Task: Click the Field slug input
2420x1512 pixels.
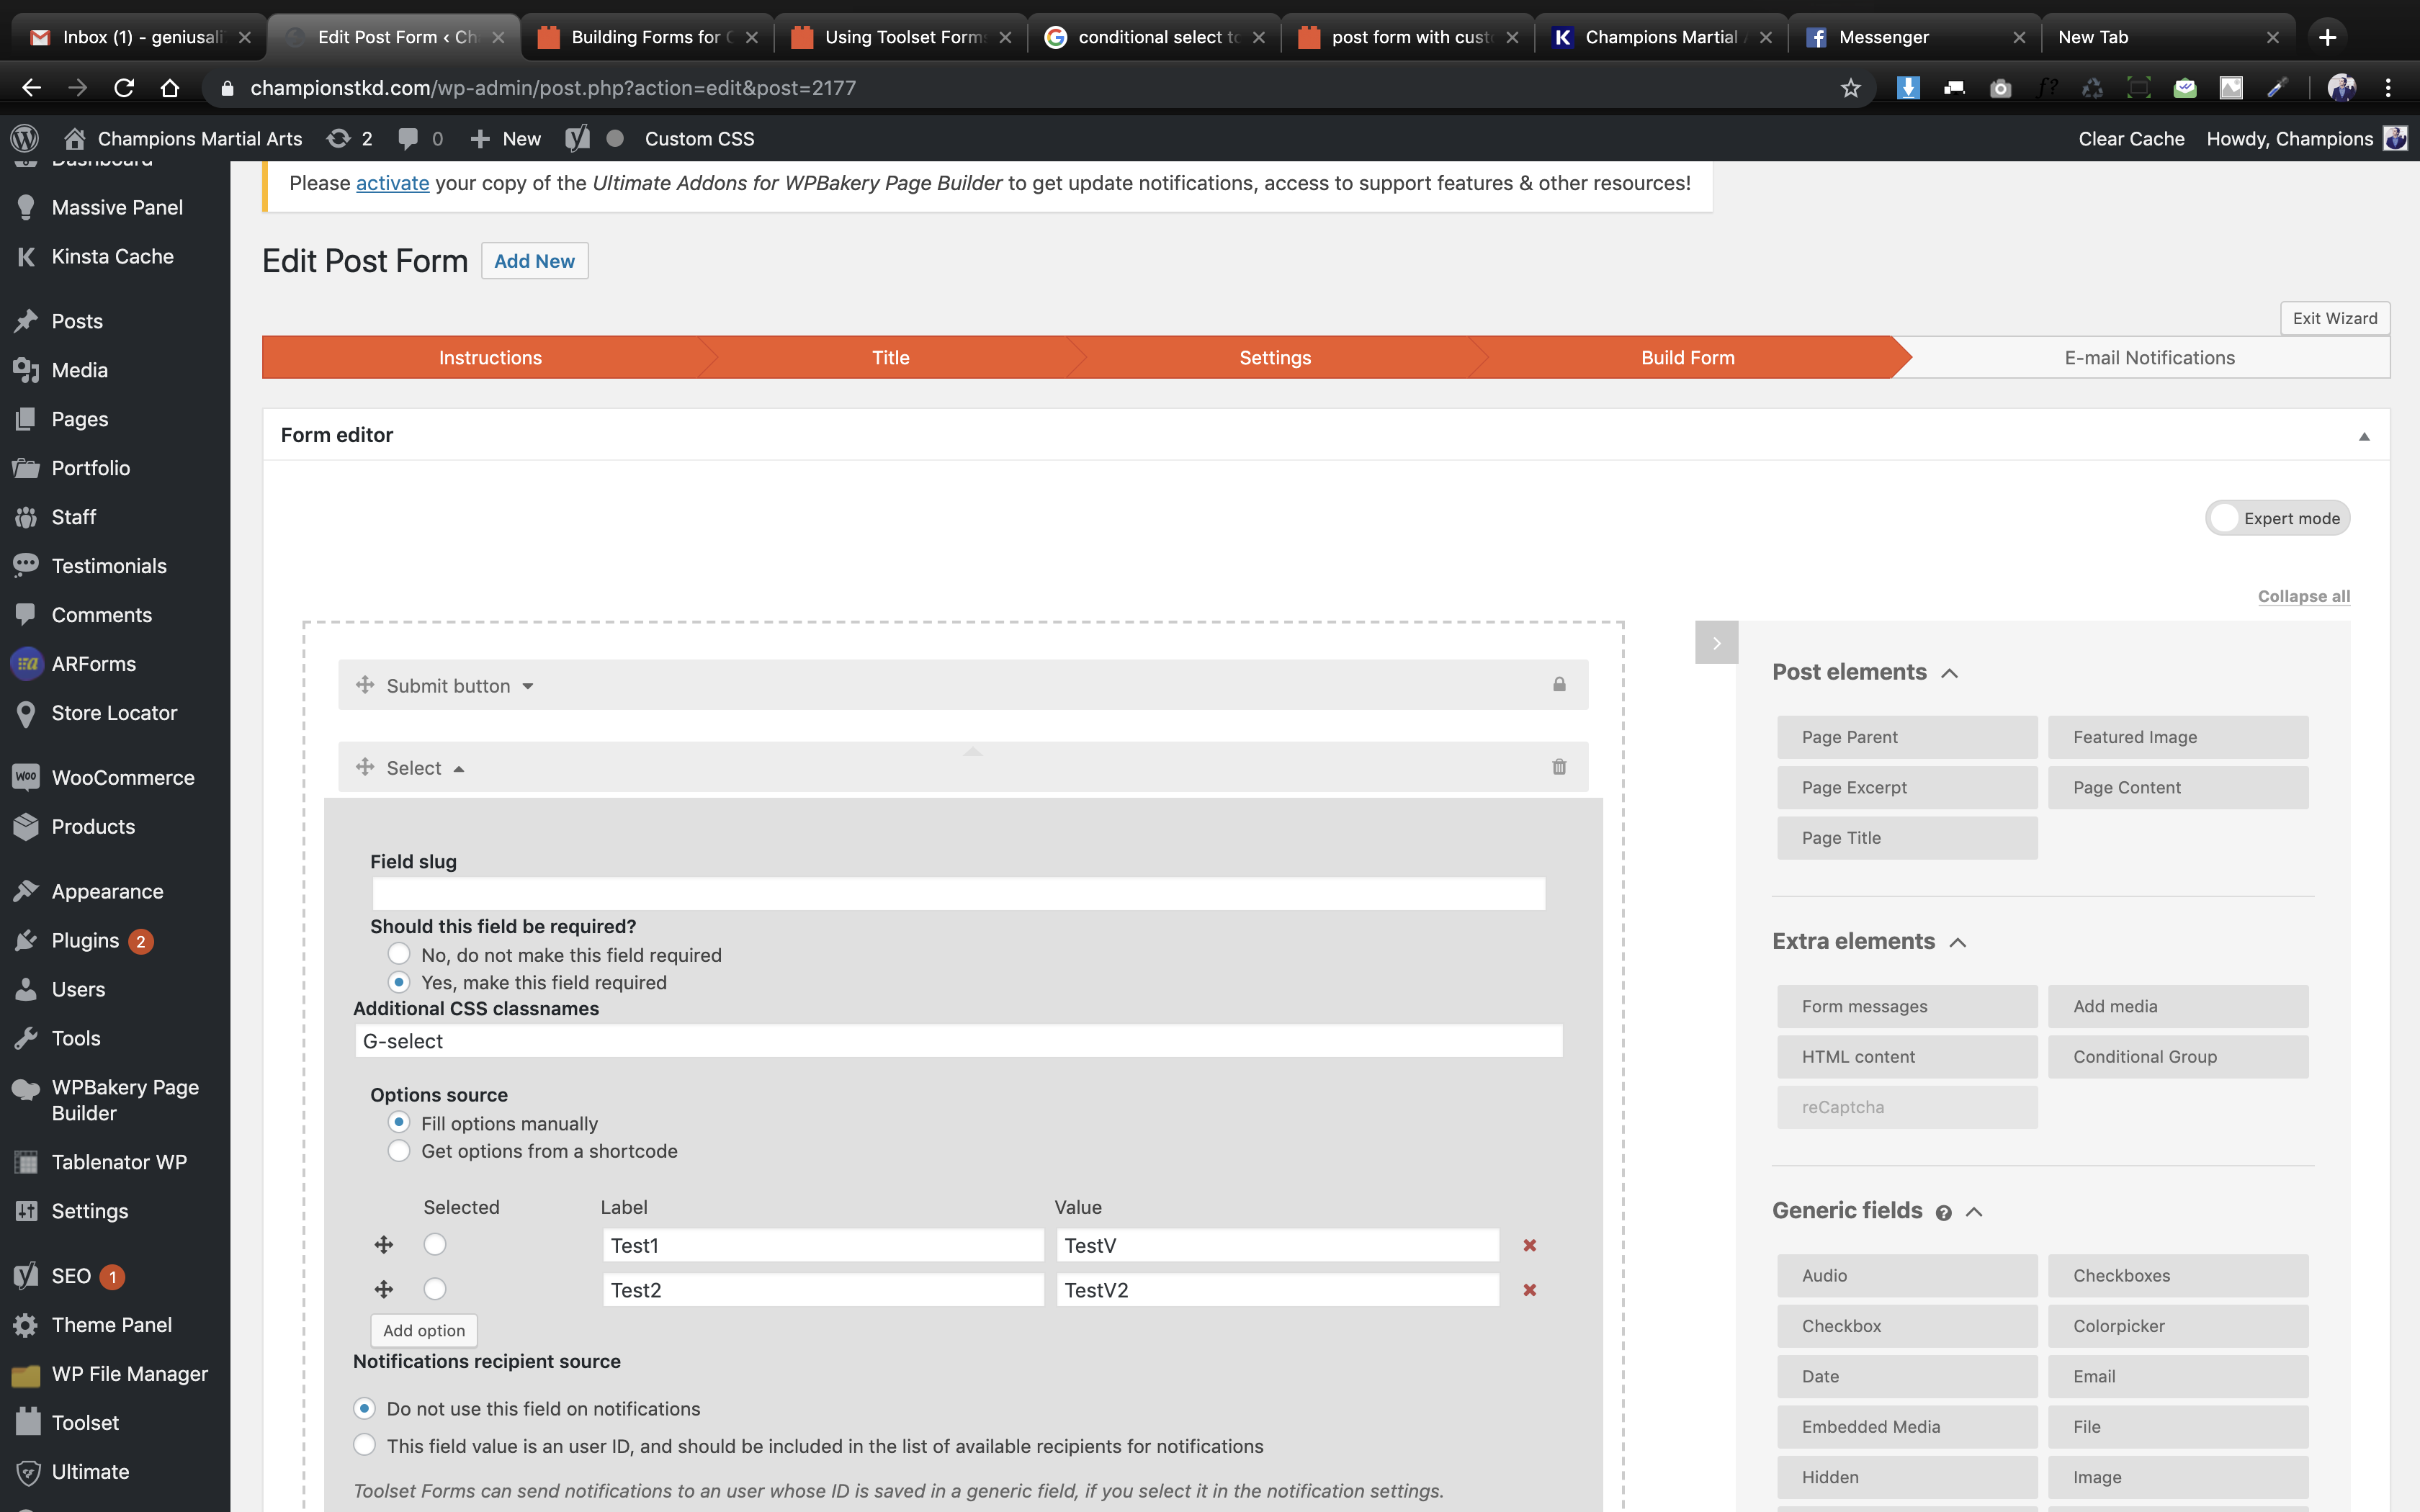Action: (958, 893)
